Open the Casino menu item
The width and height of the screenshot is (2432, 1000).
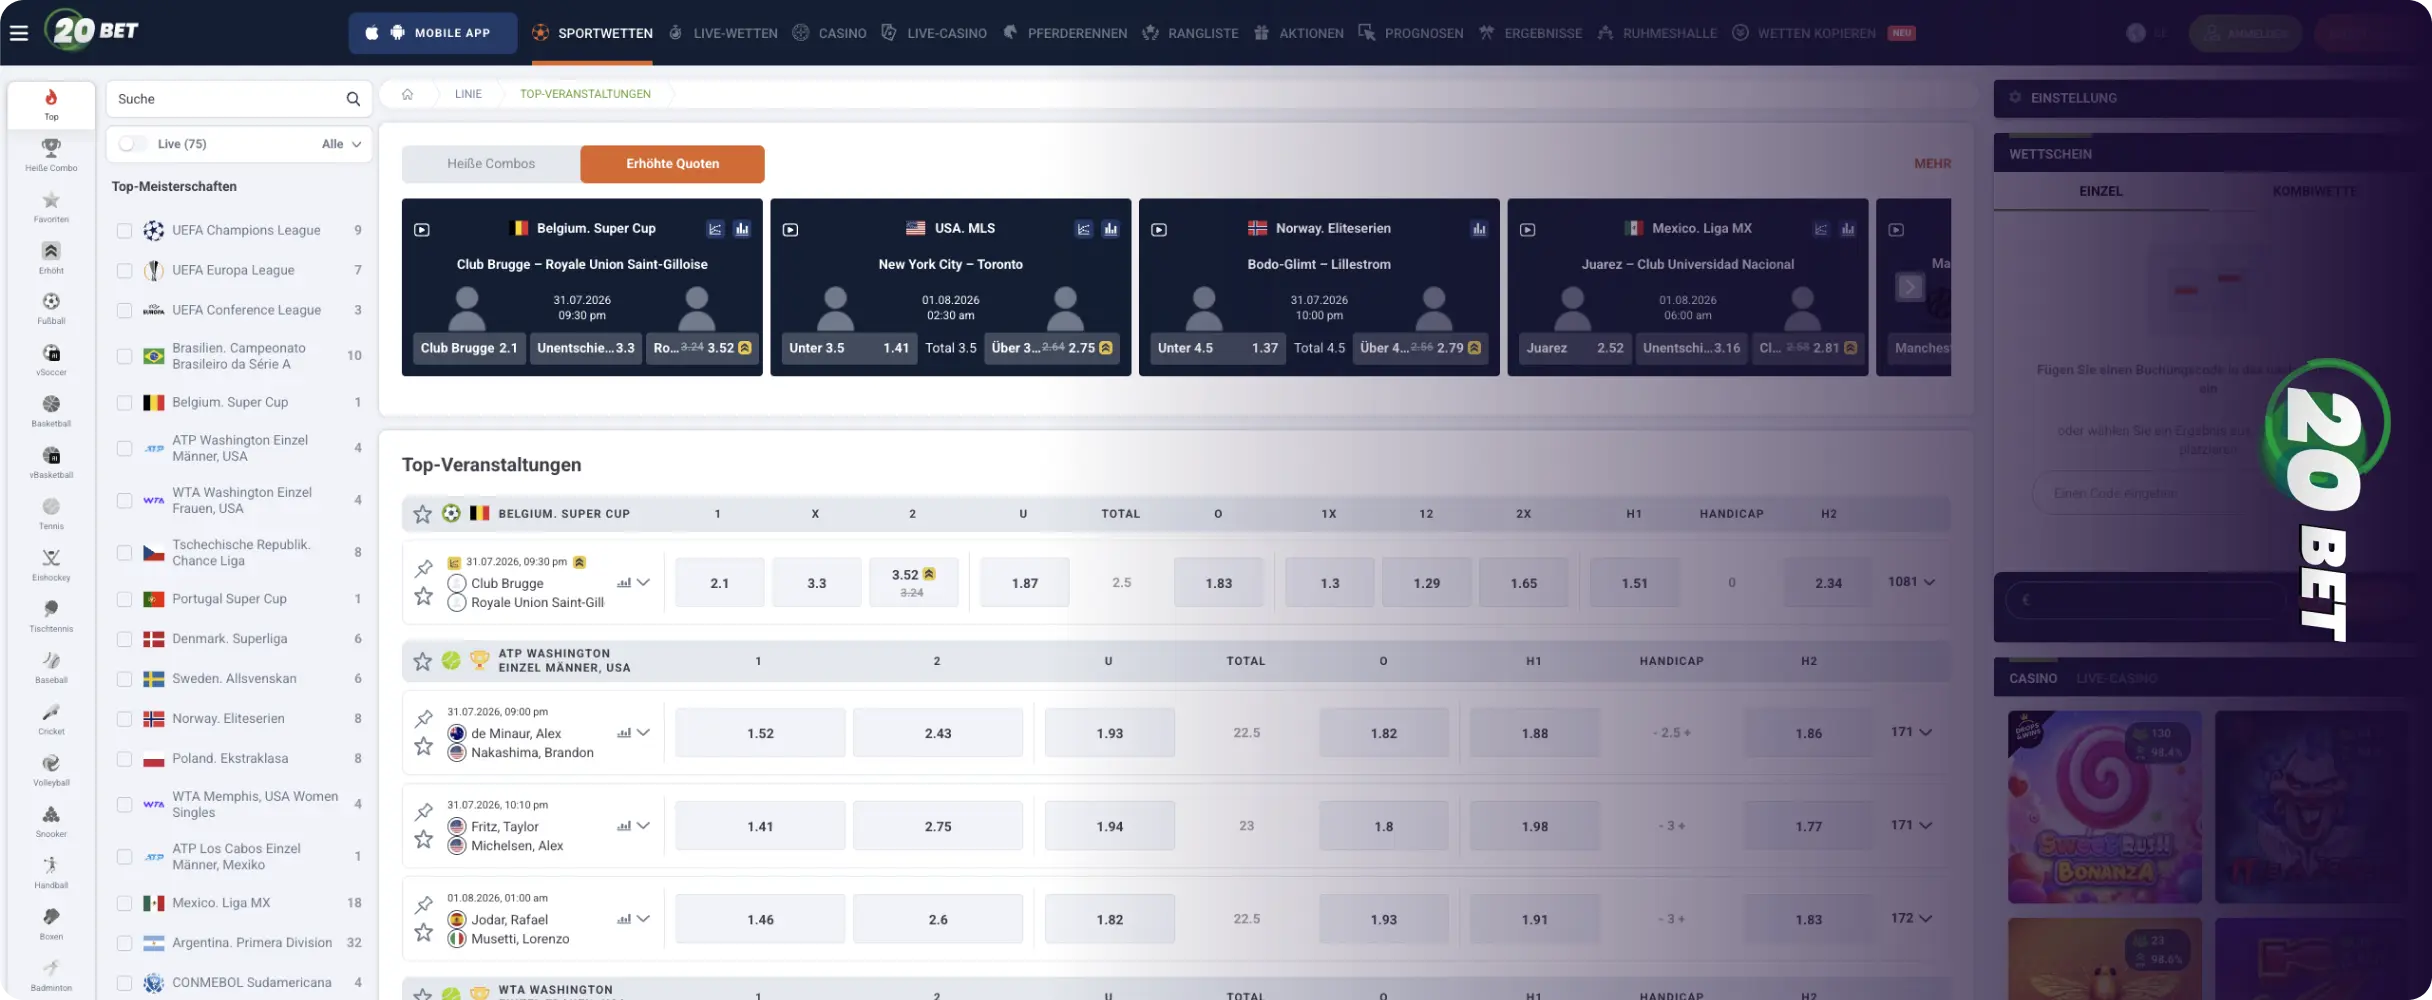click(830, 33)
